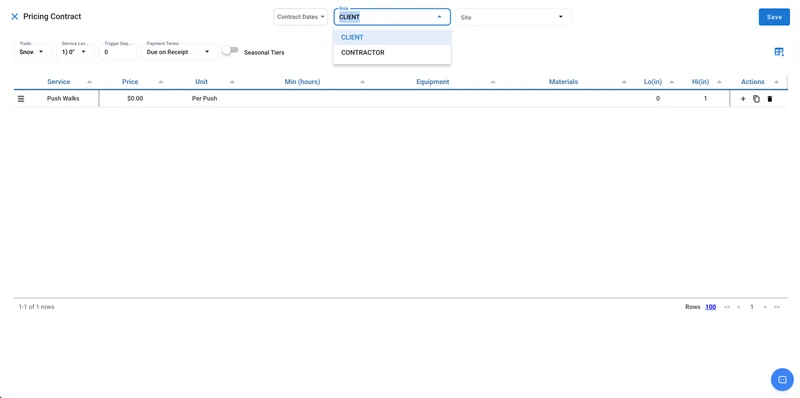Click page number 1
800x398 pixels.
pyautogui.click(x=752, y=307)
